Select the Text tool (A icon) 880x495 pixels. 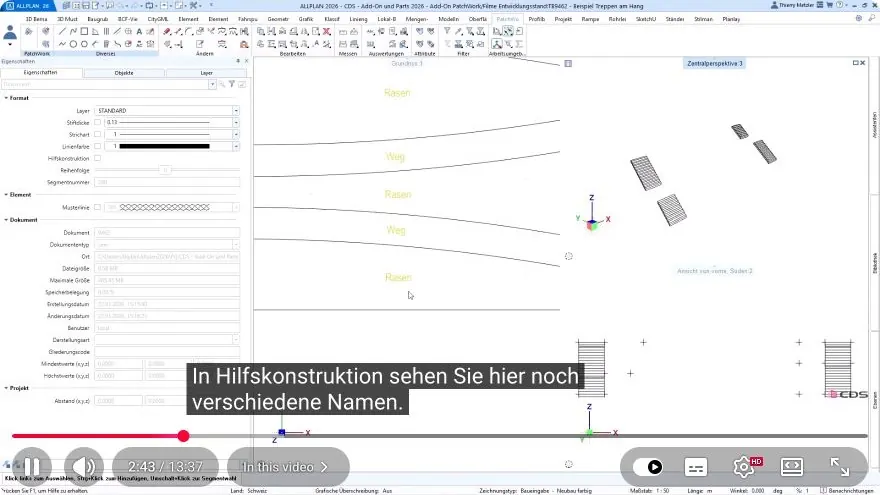tap(139, 31)
